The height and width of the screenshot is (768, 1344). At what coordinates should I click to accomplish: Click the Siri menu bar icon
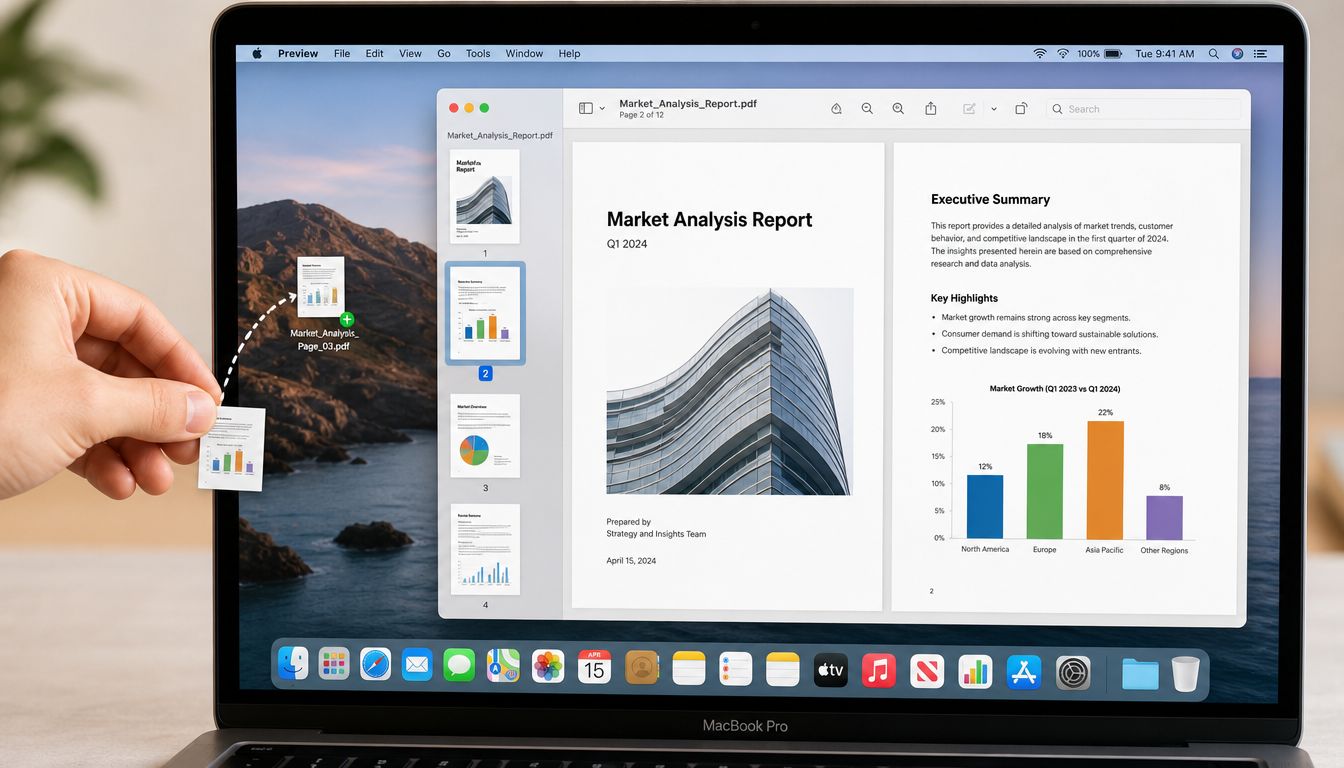(x=1238, y=54)
